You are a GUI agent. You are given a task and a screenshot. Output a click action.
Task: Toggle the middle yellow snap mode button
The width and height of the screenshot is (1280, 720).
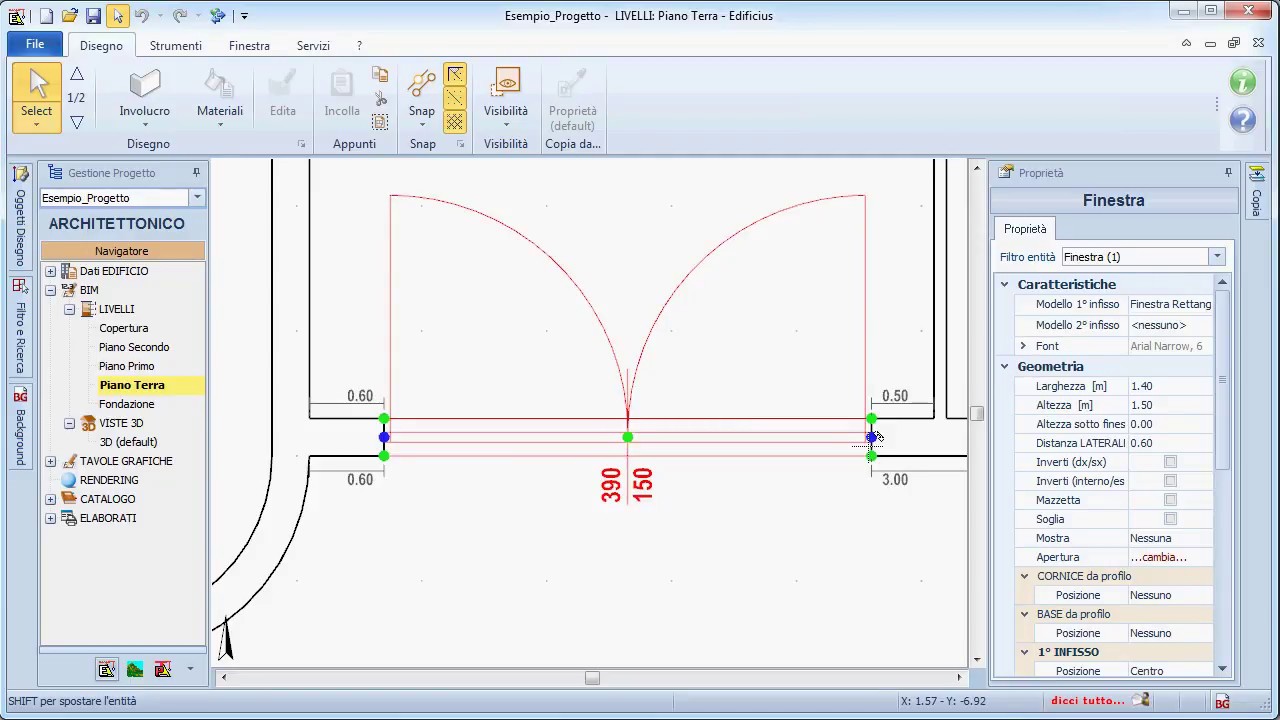coord(455,98)
